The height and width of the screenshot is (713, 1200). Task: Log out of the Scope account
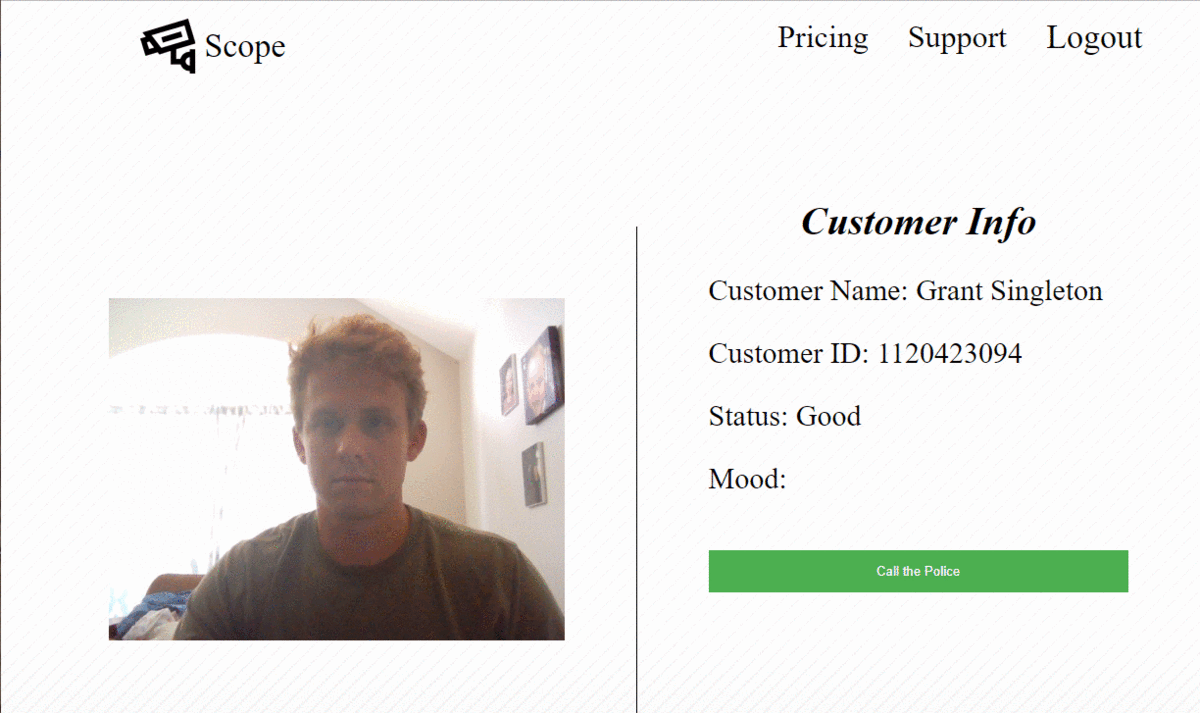coord(1094,38)
